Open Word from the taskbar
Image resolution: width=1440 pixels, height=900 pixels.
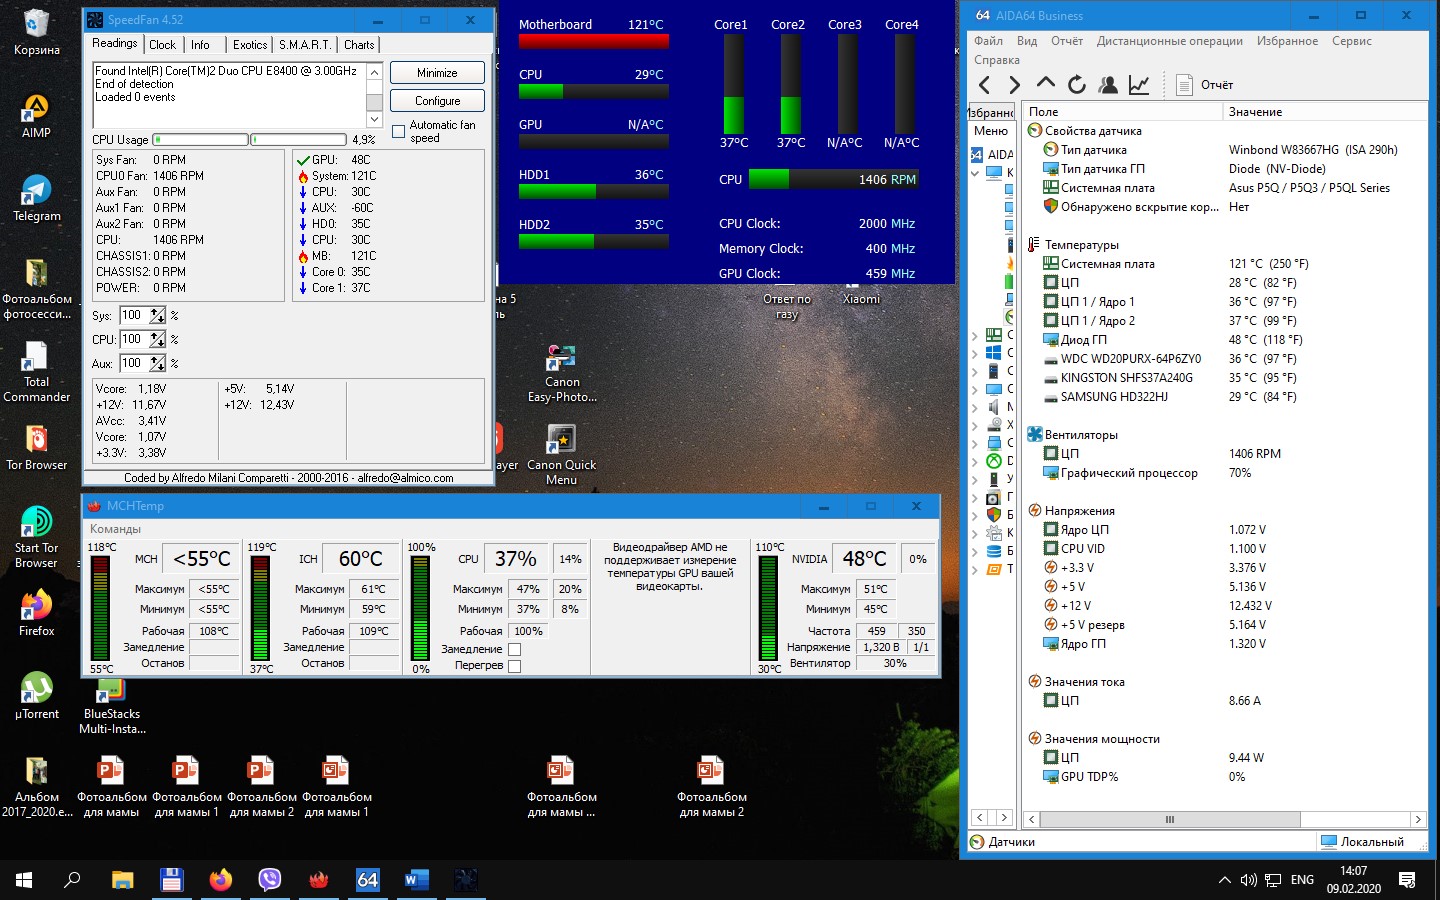coord(416,880)
